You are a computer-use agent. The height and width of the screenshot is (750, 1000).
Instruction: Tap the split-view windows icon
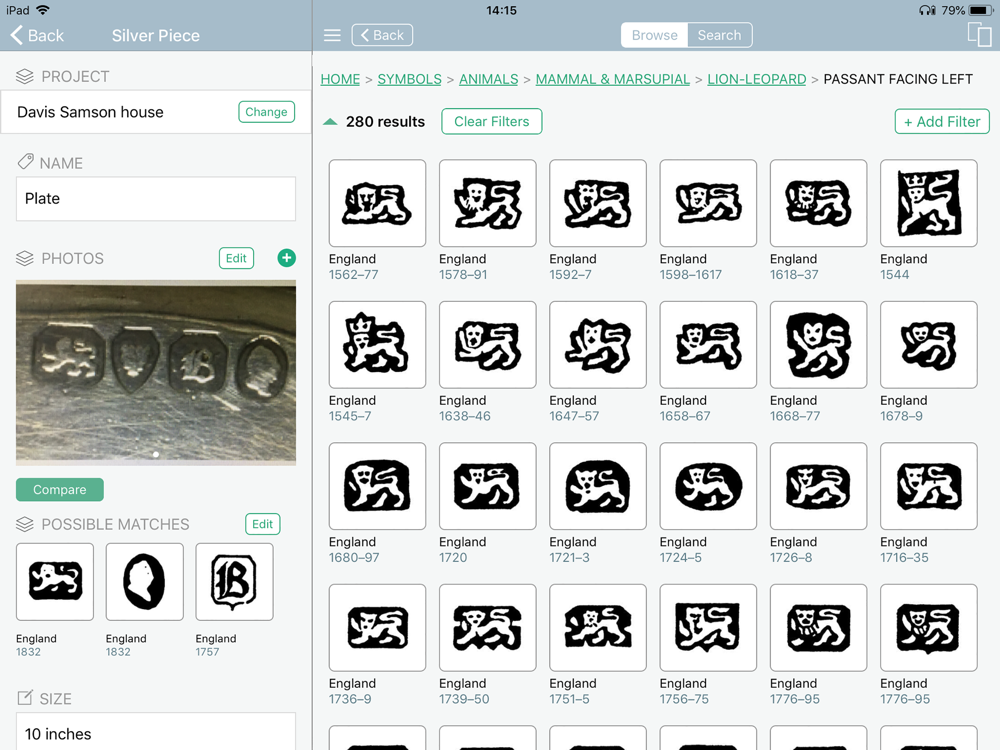[x=979, y=34]
